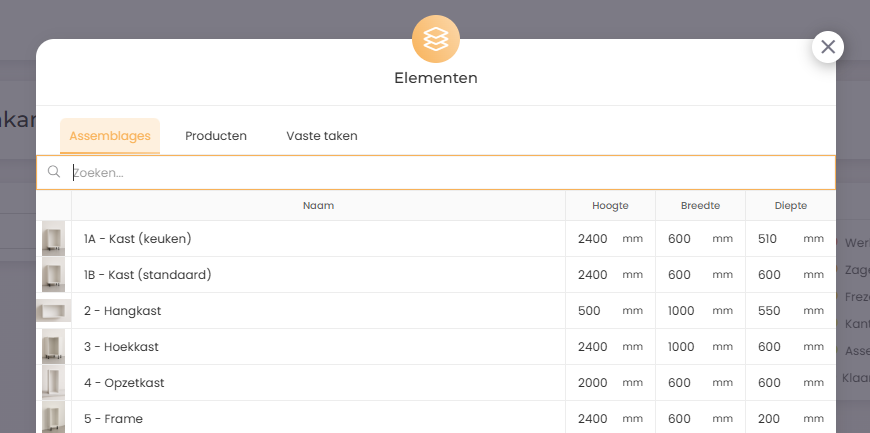
Task: Click the 2 - Hangkast thumbnail image
Action: click(x=53, y=311)
